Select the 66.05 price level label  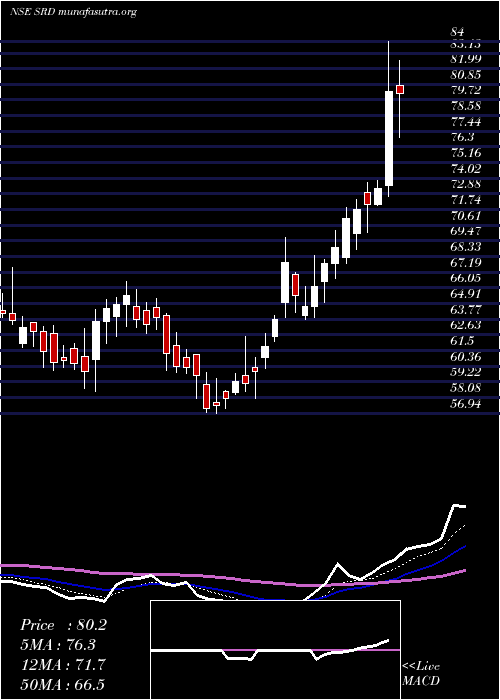[x=466, y=278]
